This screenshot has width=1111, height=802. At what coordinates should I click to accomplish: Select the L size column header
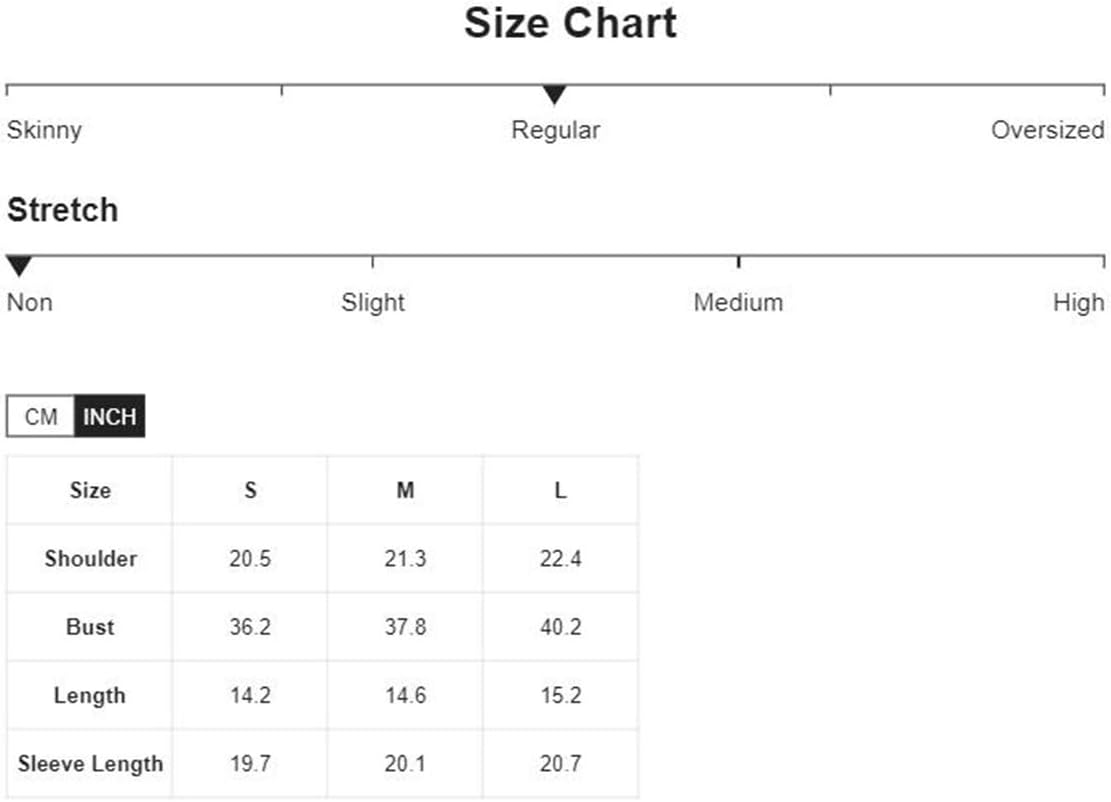[560, 490]
